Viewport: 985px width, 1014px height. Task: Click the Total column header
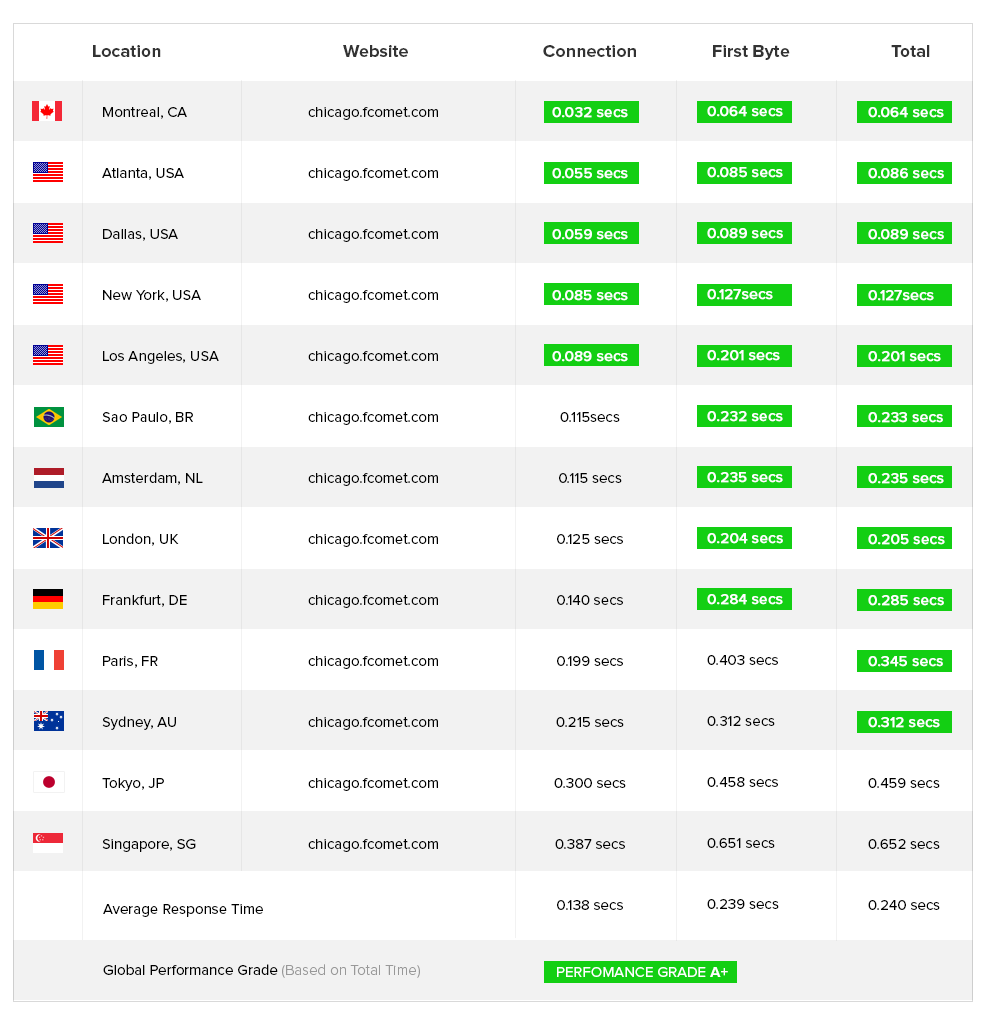tap(910, 51)
